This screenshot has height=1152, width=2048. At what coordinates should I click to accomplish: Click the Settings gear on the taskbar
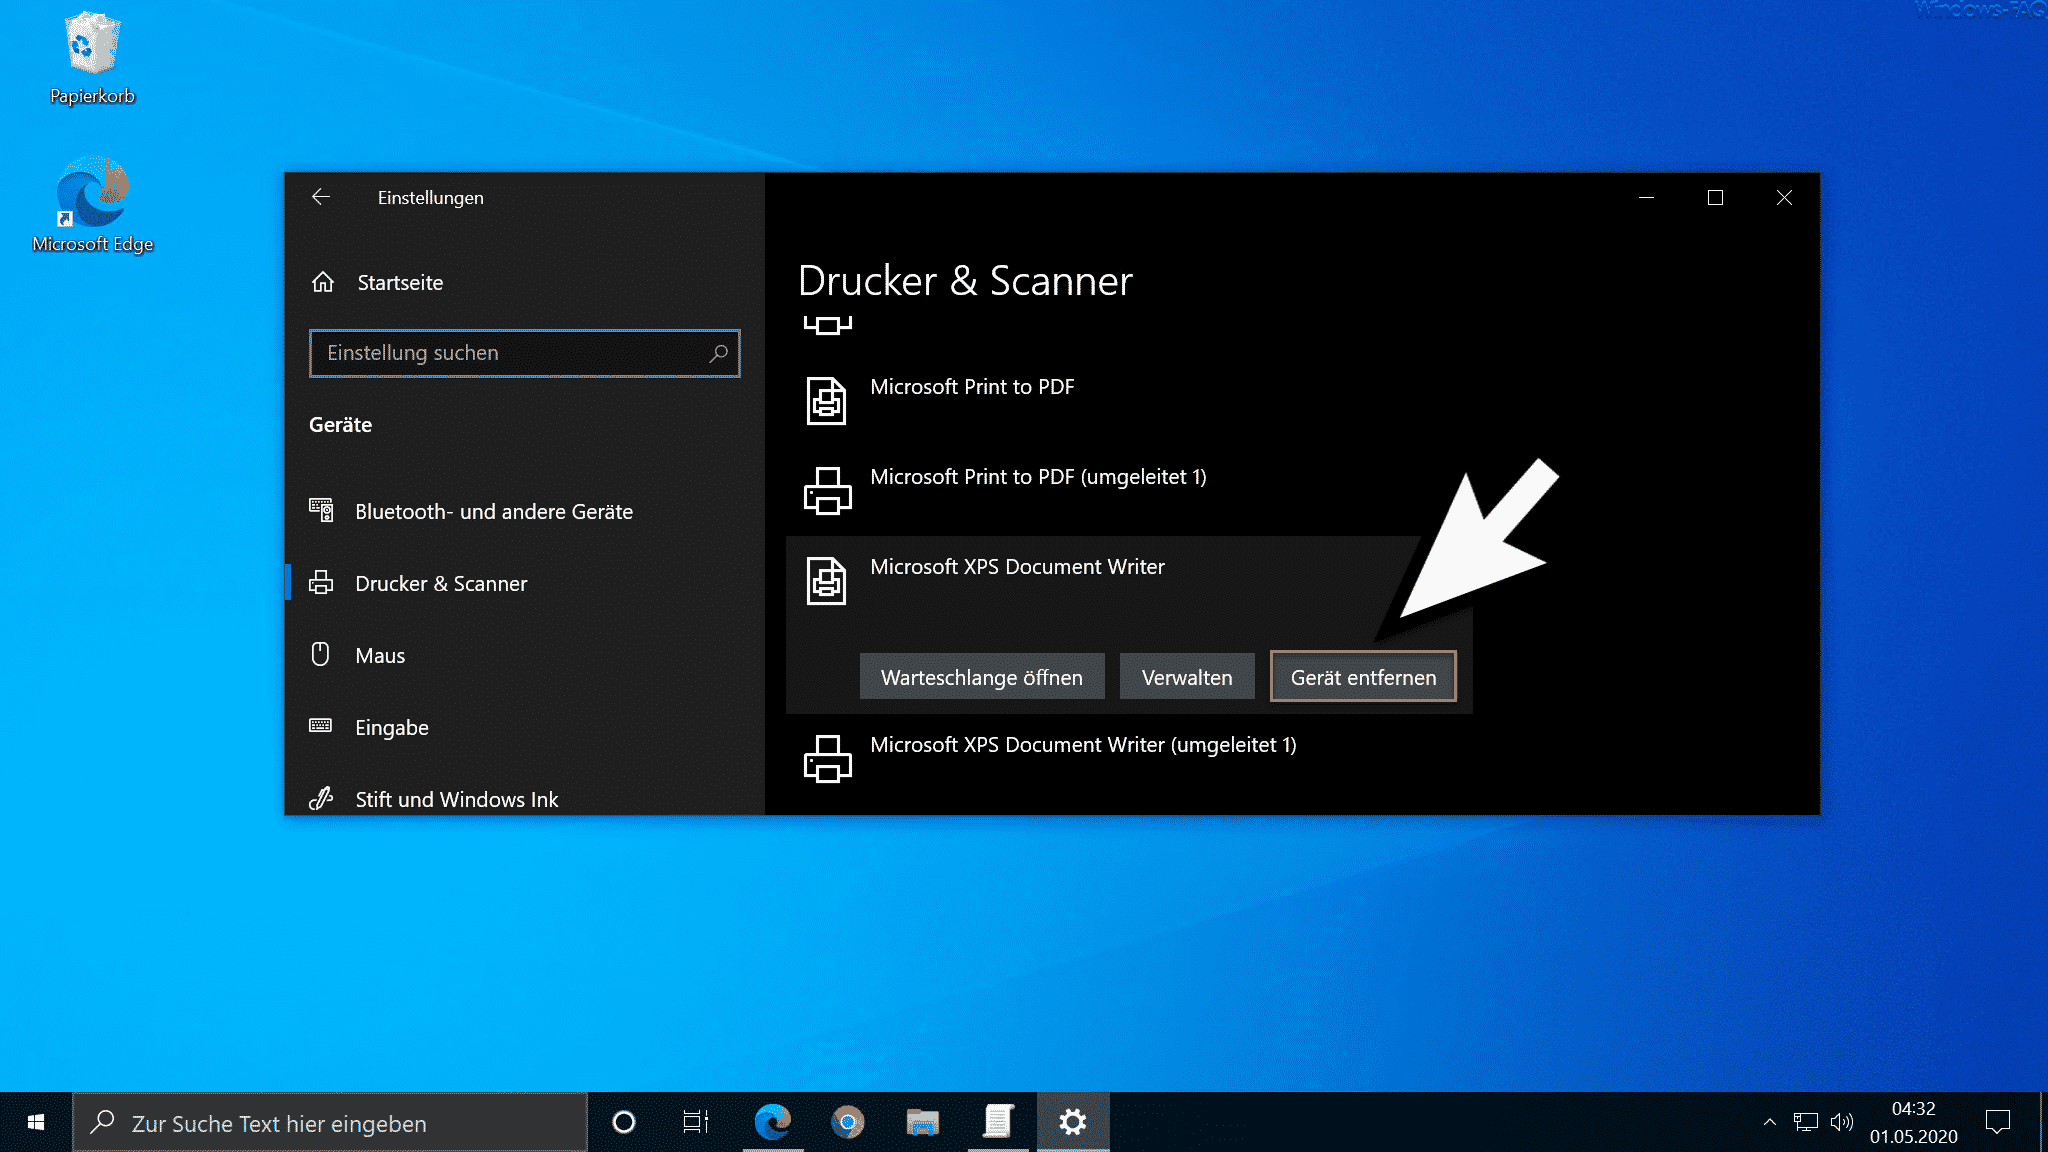point(1073,1122)
